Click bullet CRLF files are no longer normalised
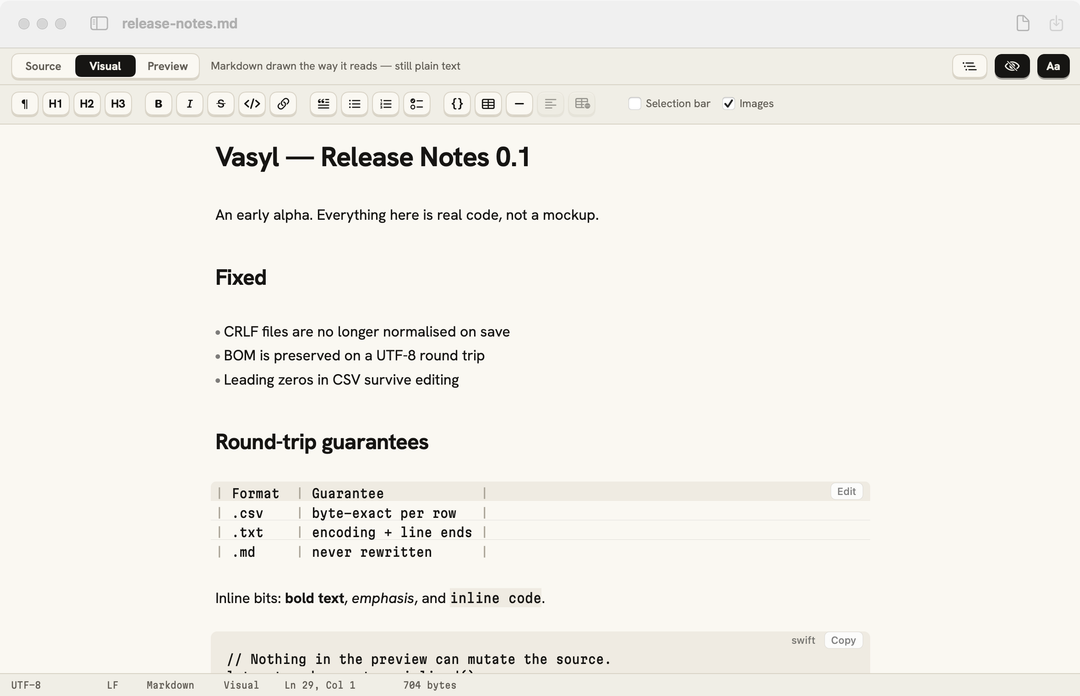Screen dimensions: 1080x696 coord(366,331)
